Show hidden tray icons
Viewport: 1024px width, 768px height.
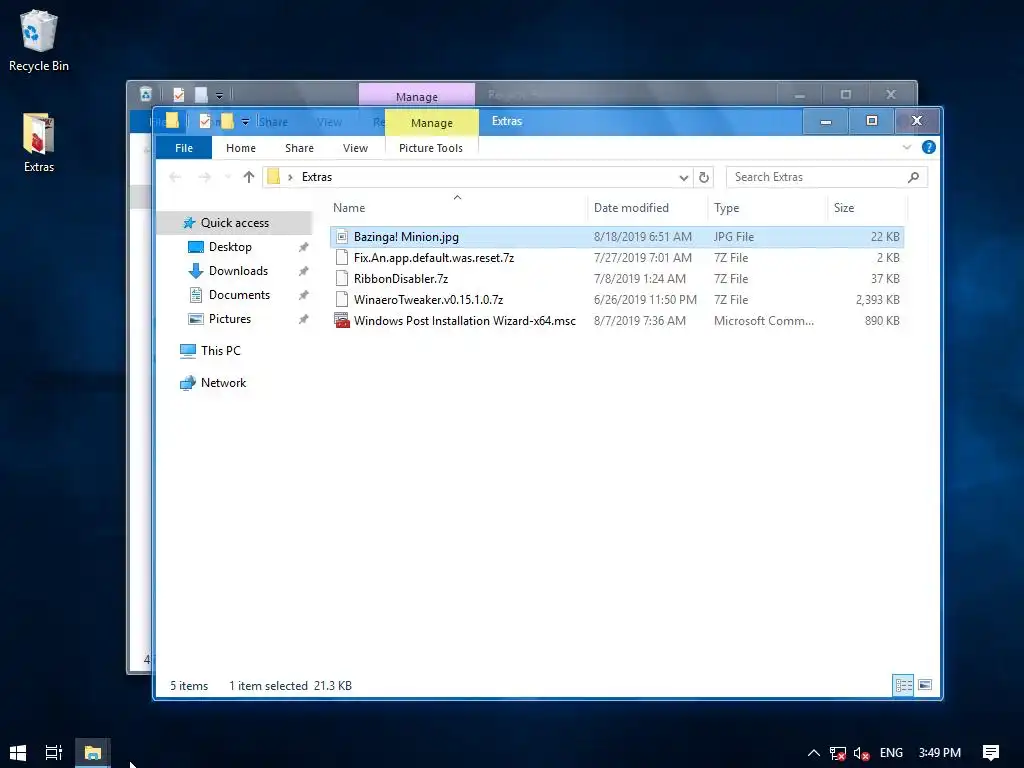pyautogui.click(x=814, y=753)
